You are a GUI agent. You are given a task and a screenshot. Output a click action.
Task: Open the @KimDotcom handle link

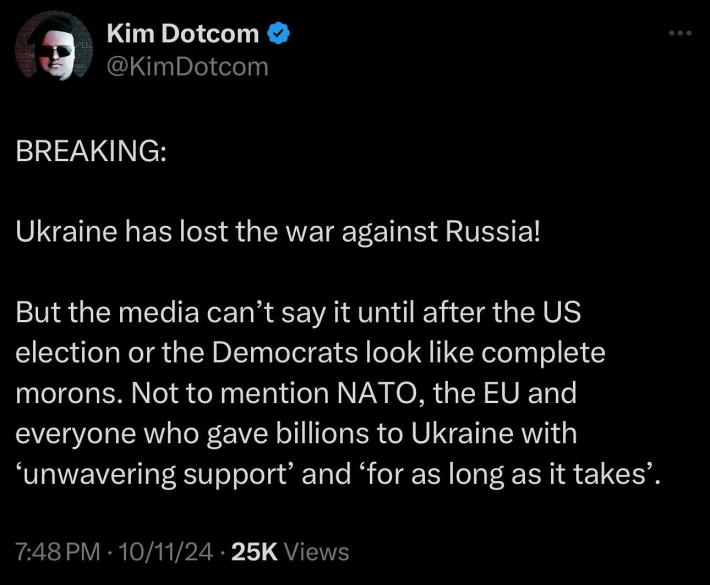pyautogui.click(x=187, y=67)
